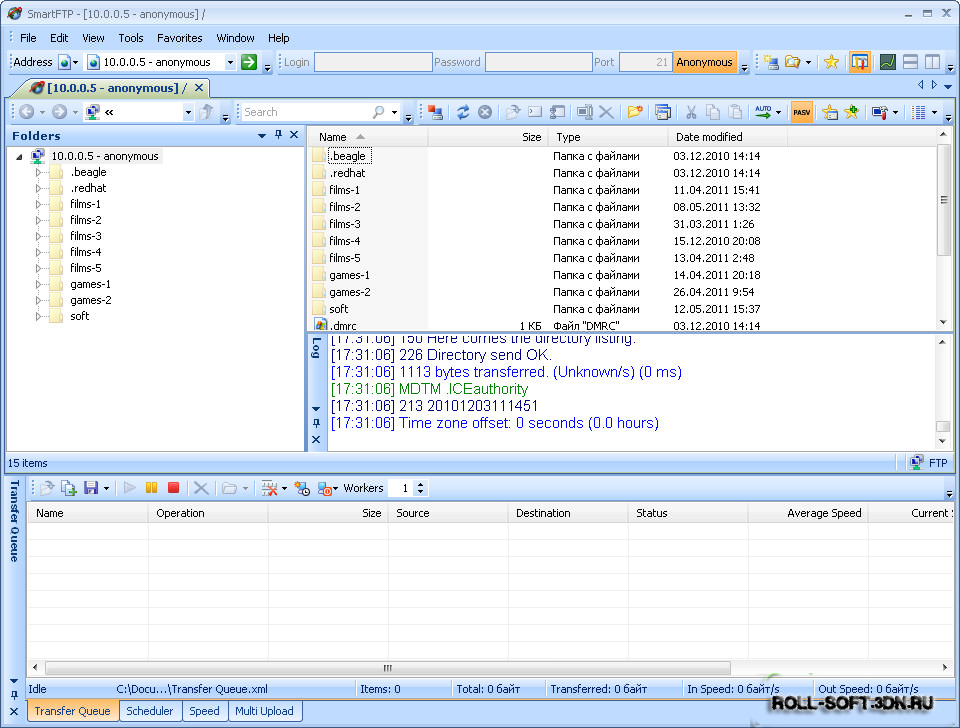
Task: Open the Favorites menu
Action: tap(179, 38)
